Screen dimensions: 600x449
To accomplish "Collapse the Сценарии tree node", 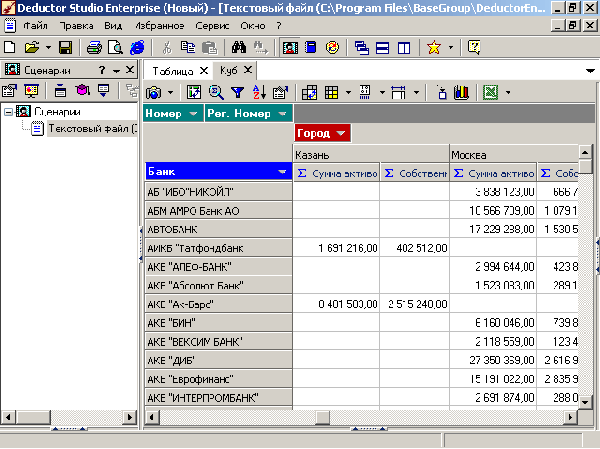I will pos(9,111).
